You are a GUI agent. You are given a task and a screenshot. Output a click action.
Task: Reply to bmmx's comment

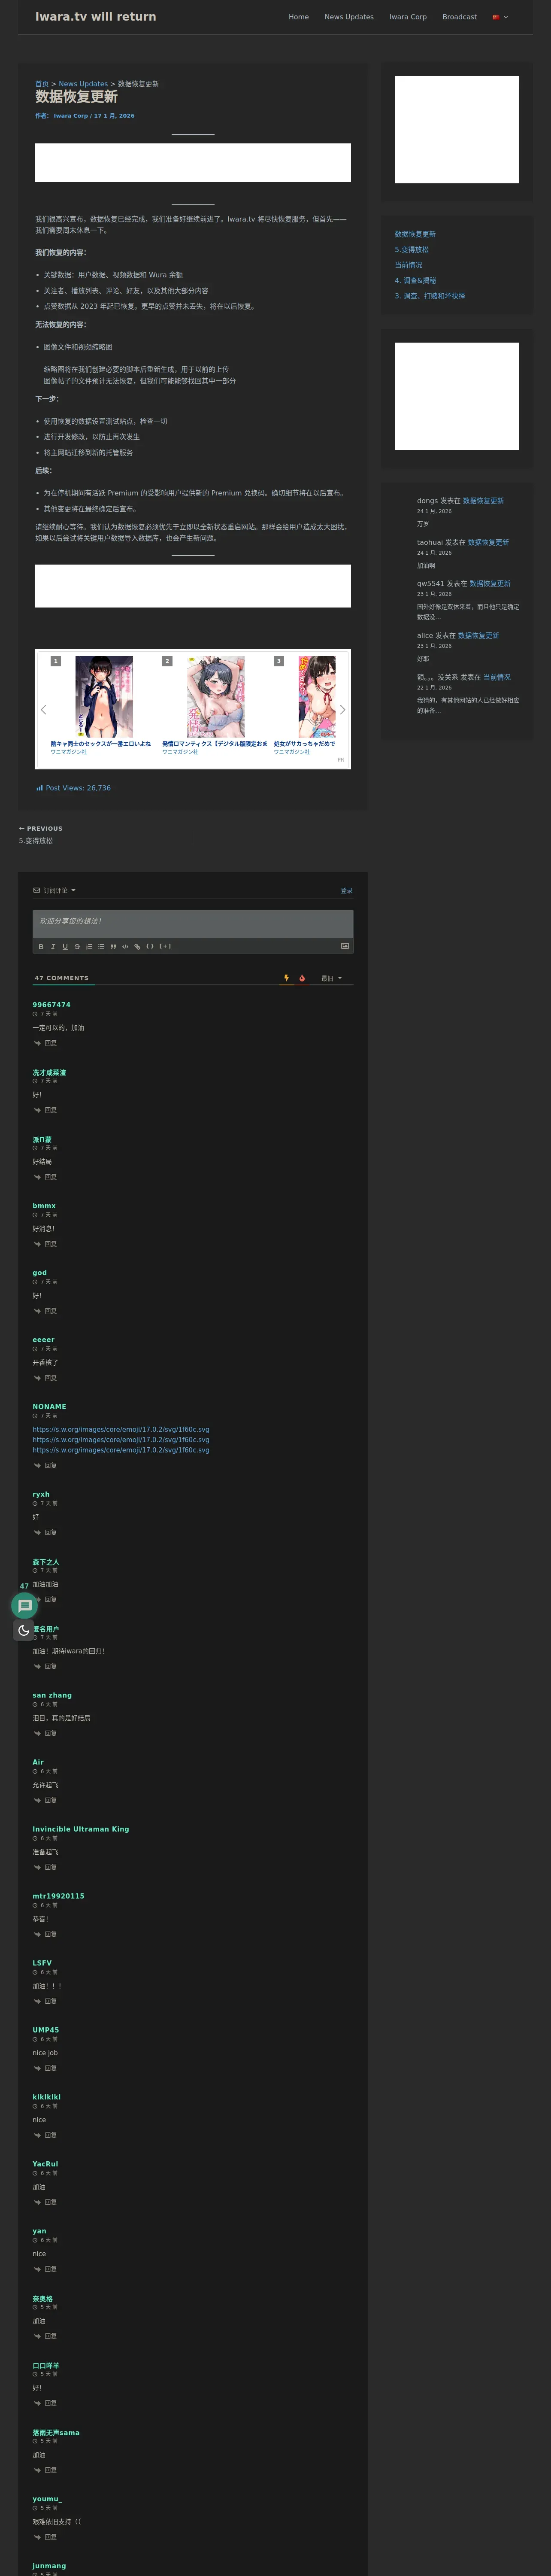[x=45, y=1244]
